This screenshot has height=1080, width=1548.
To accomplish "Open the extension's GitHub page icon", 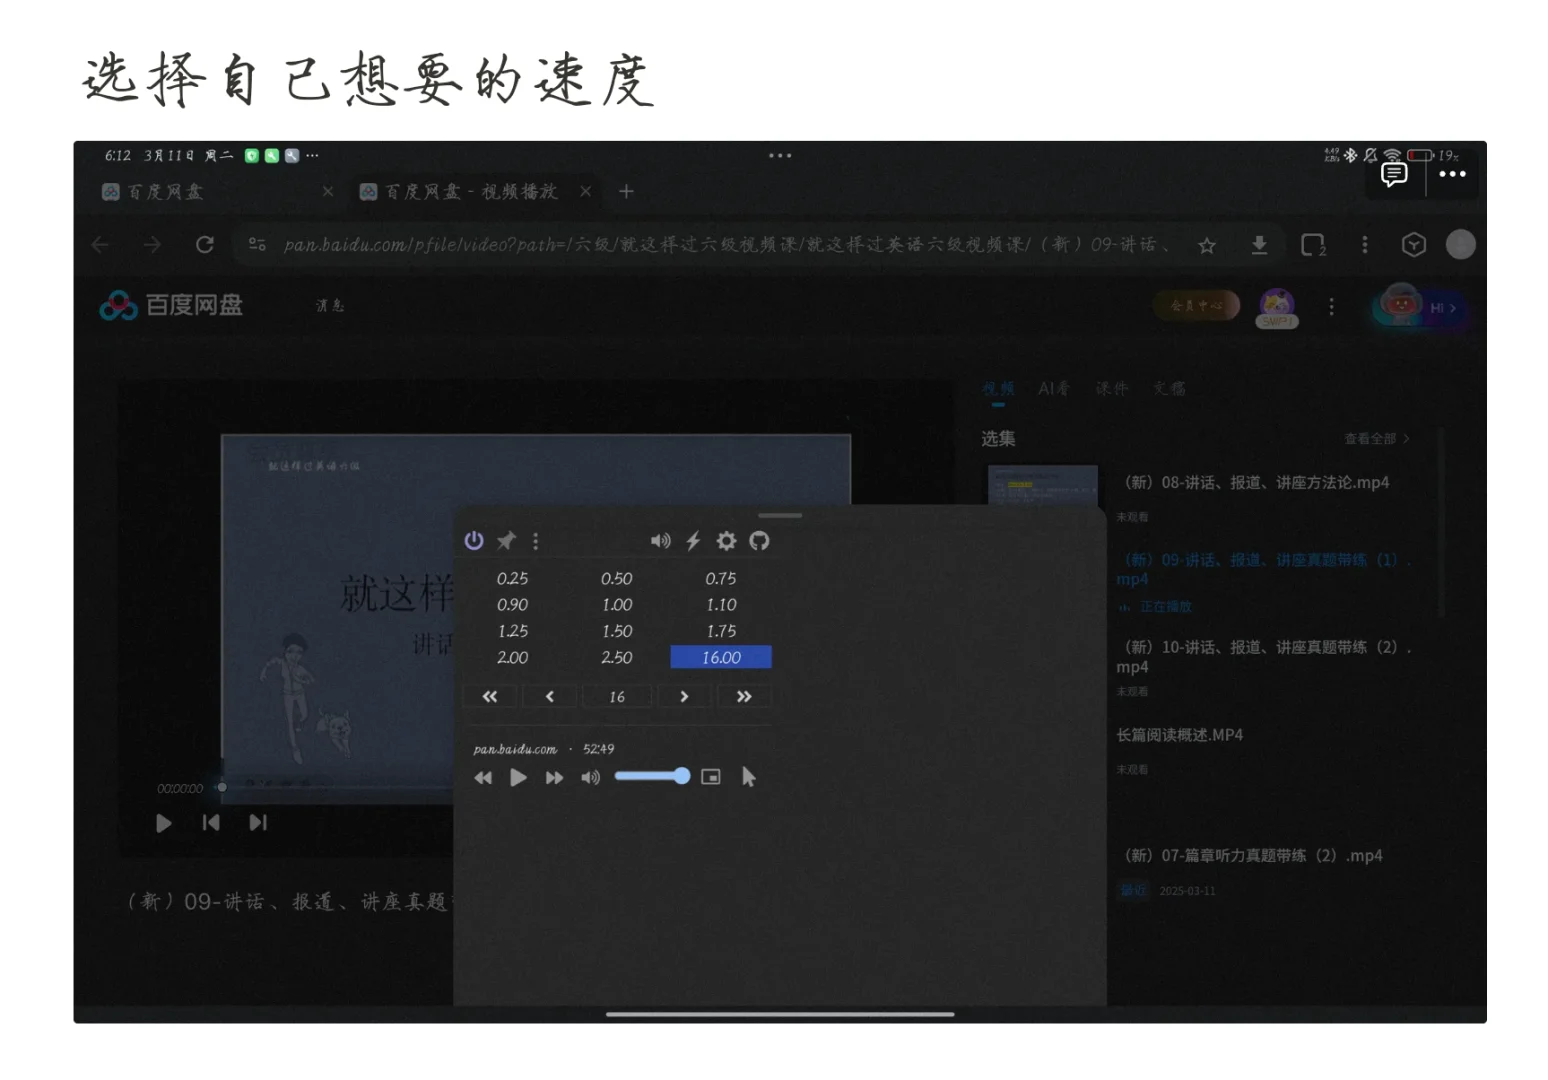I will pyautogui.click(x=760, y=541).
